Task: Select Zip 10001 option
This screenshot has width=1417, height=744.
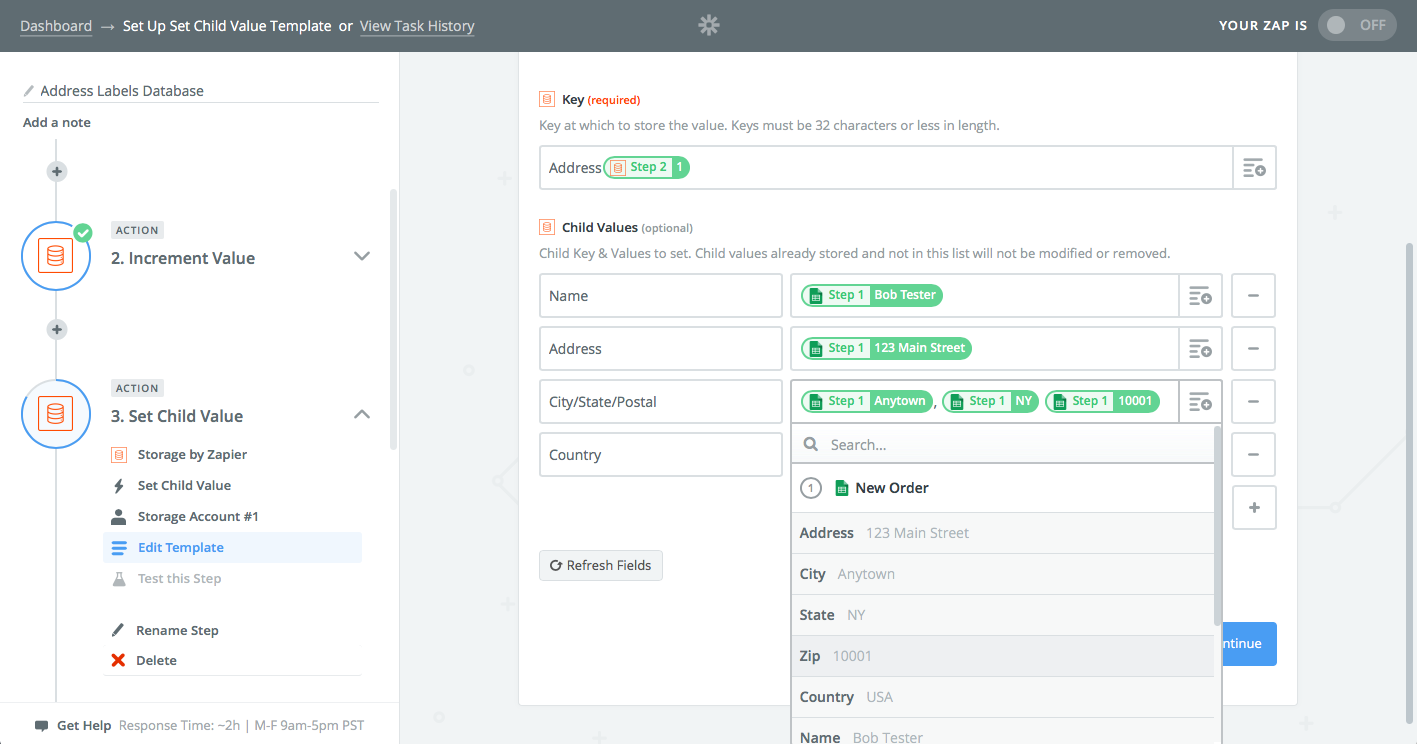Action: [1002, 657]
